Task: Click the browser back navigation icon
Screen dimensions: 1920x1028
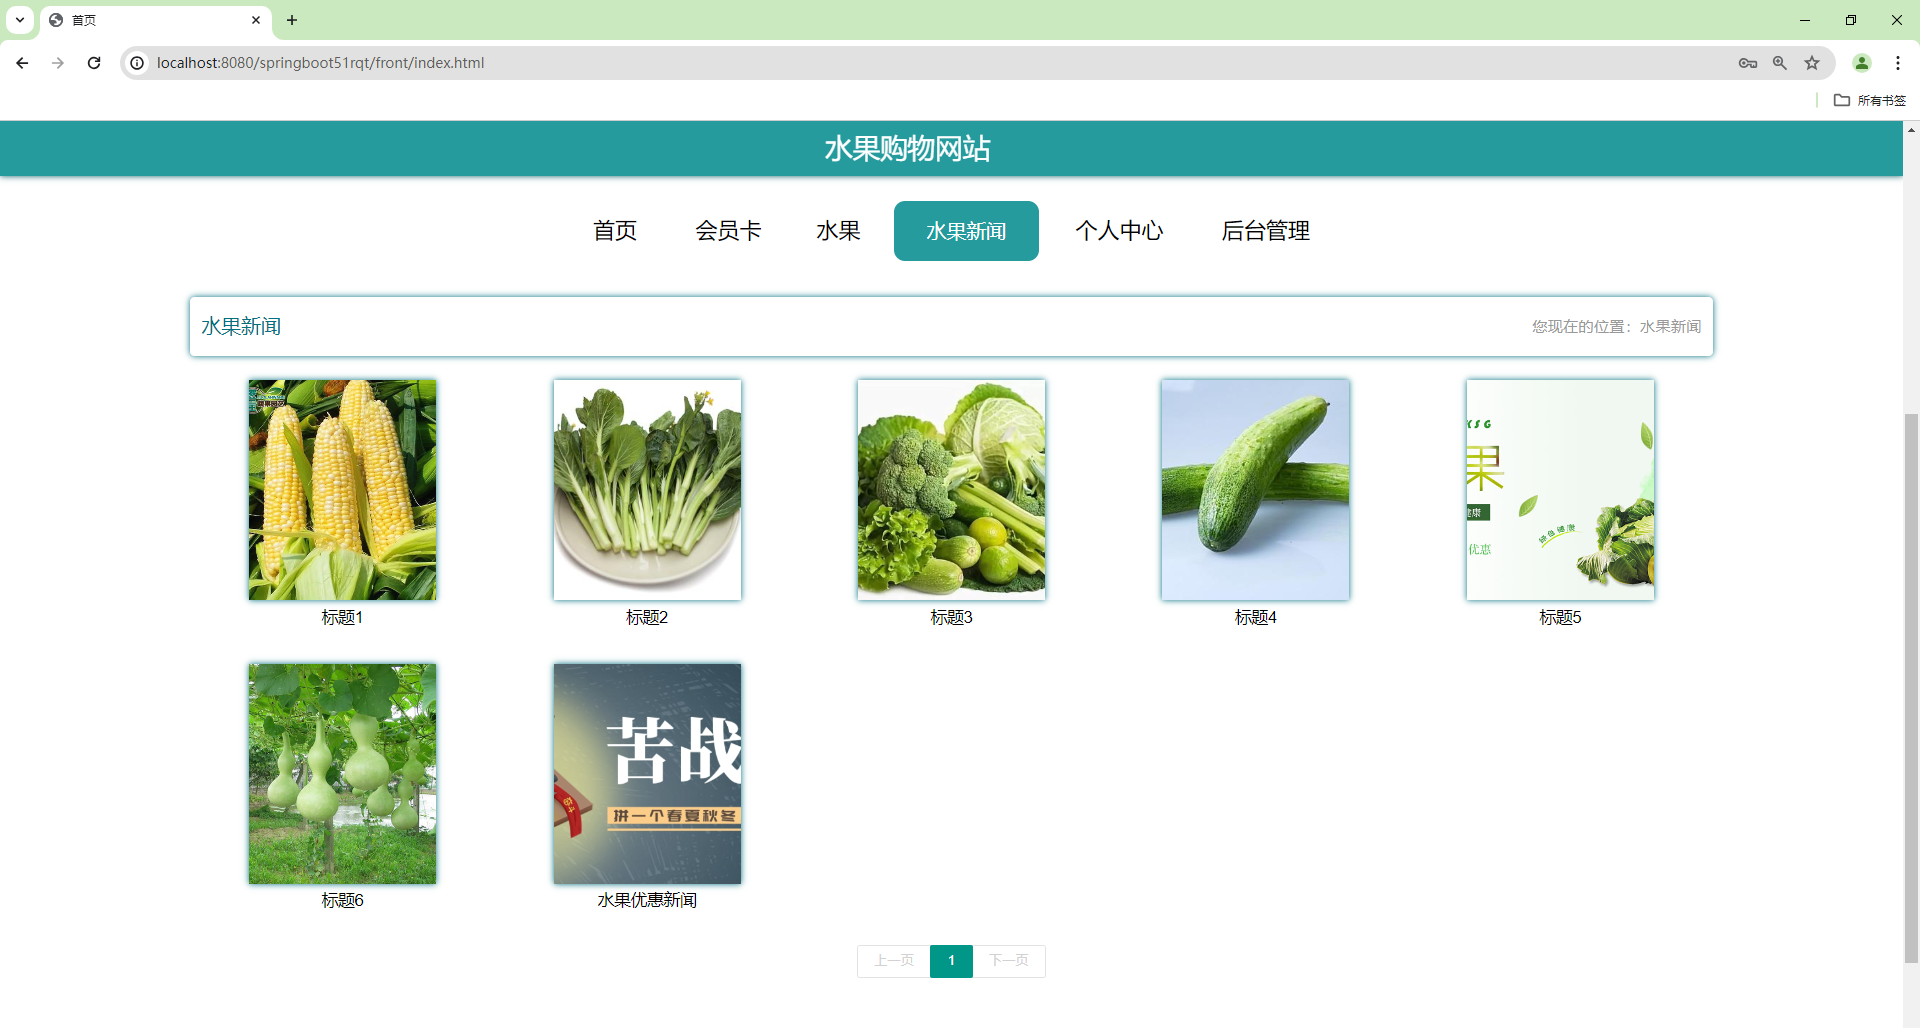Action: pos(22,62)
